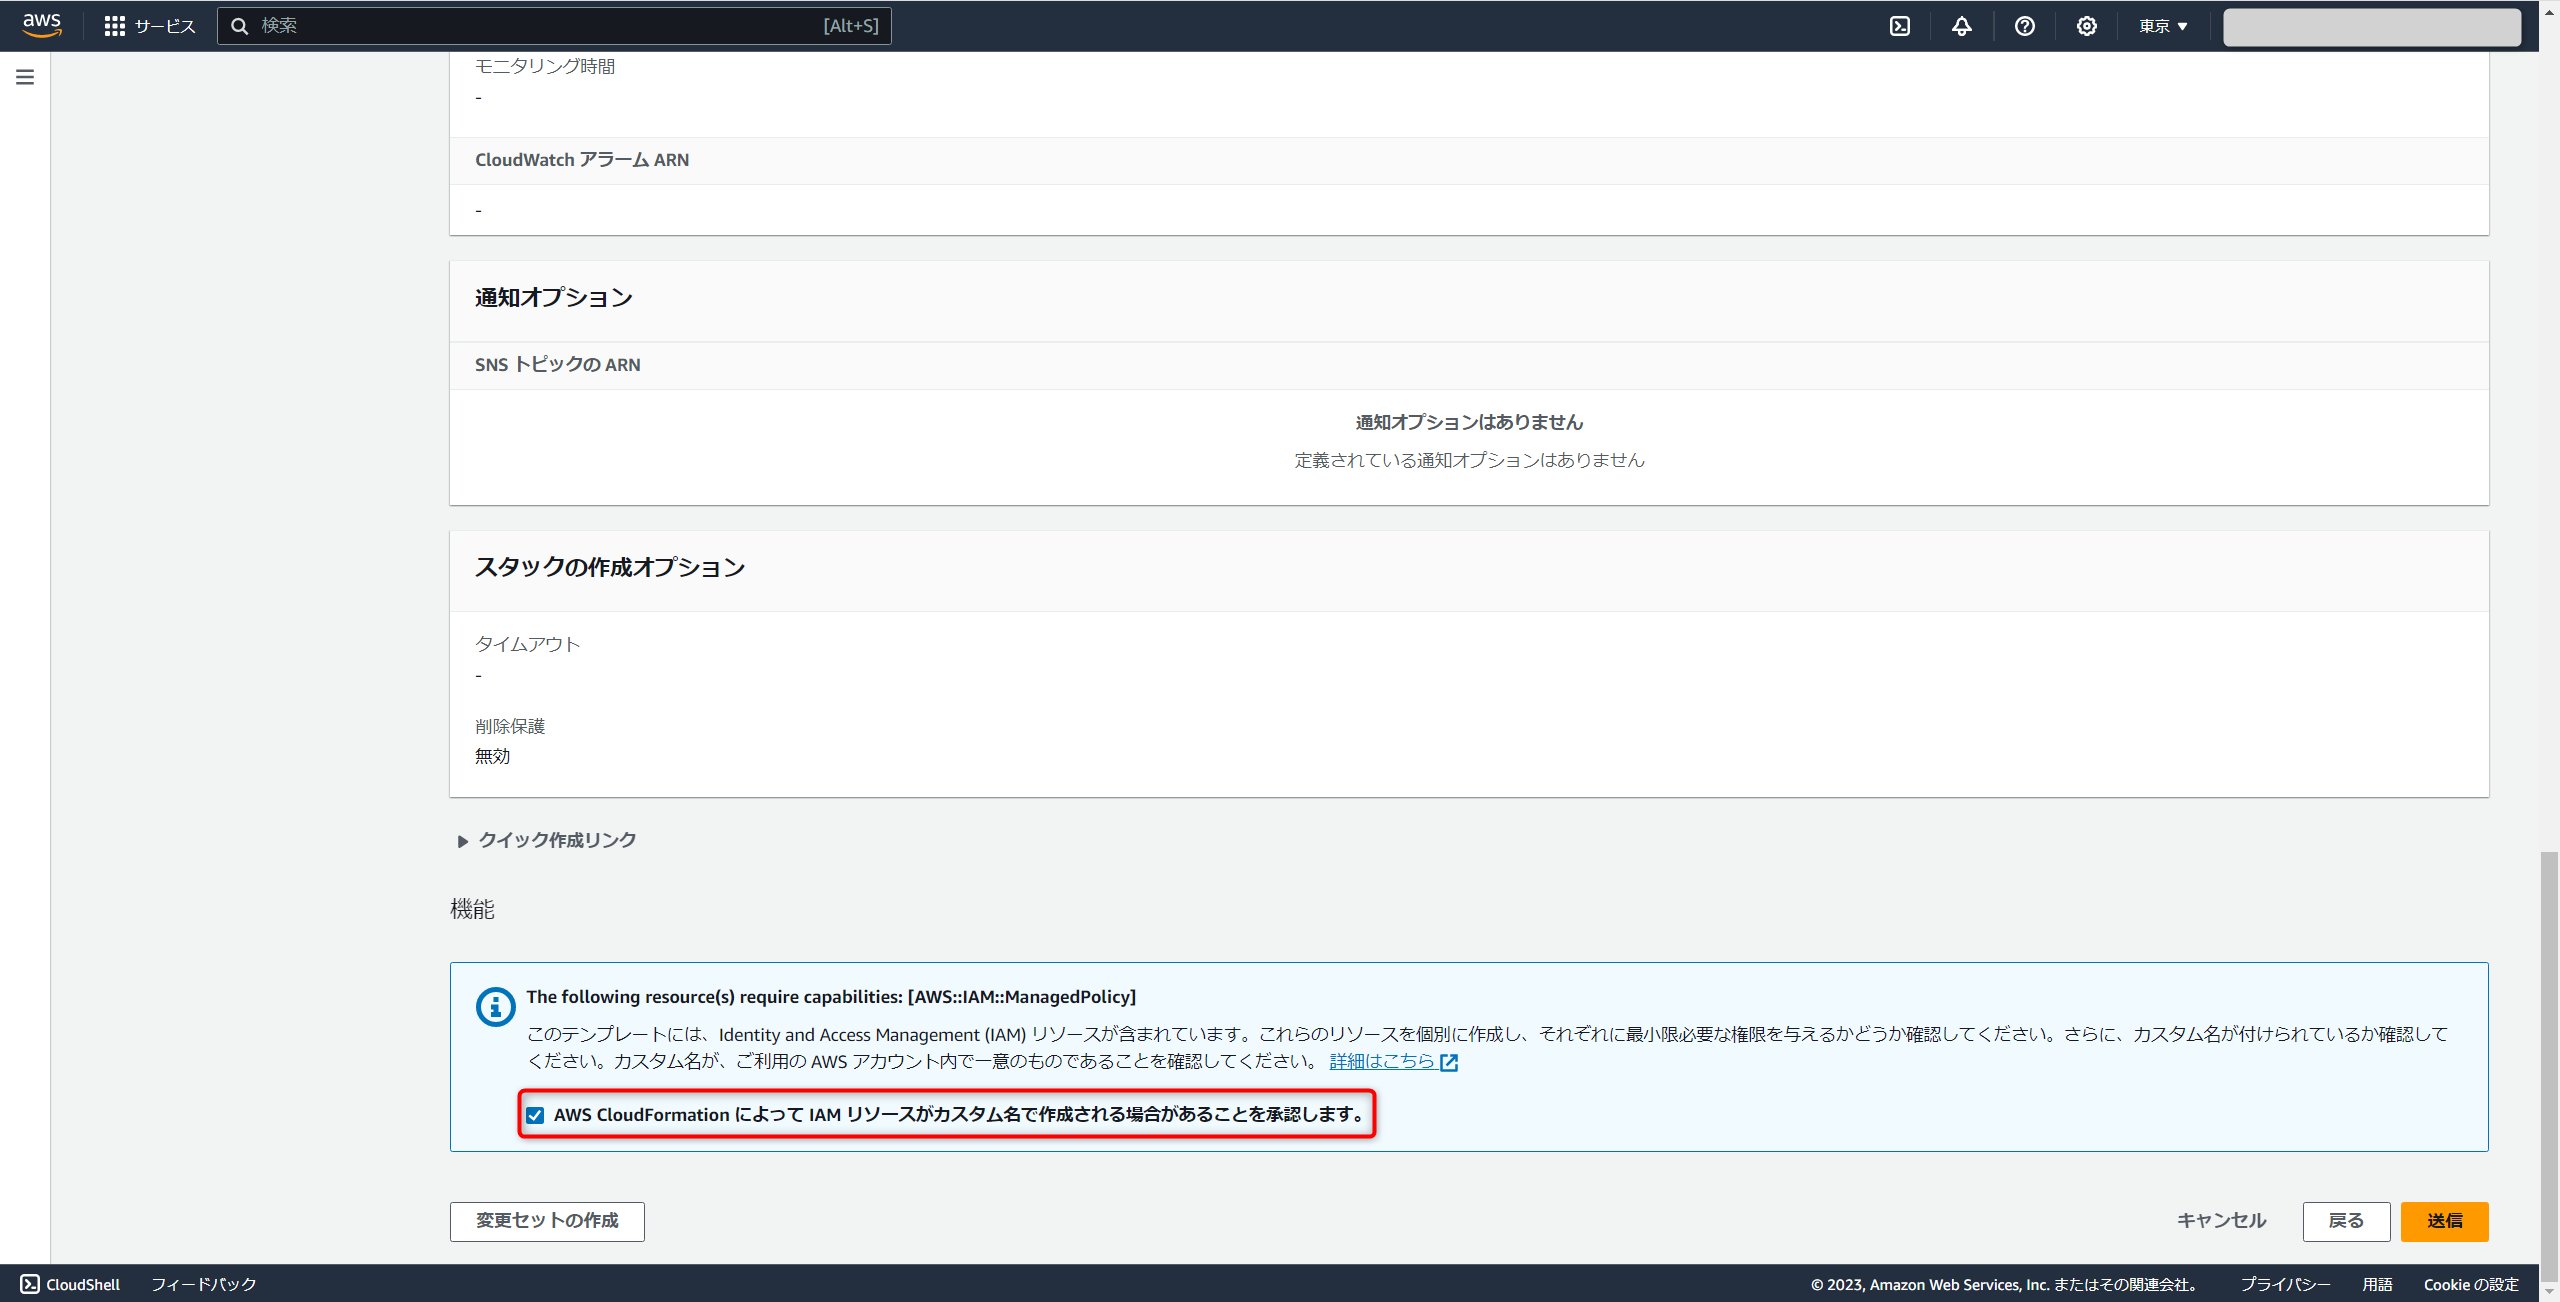Click the info icon in capabilities box

tap(495, 1007)
